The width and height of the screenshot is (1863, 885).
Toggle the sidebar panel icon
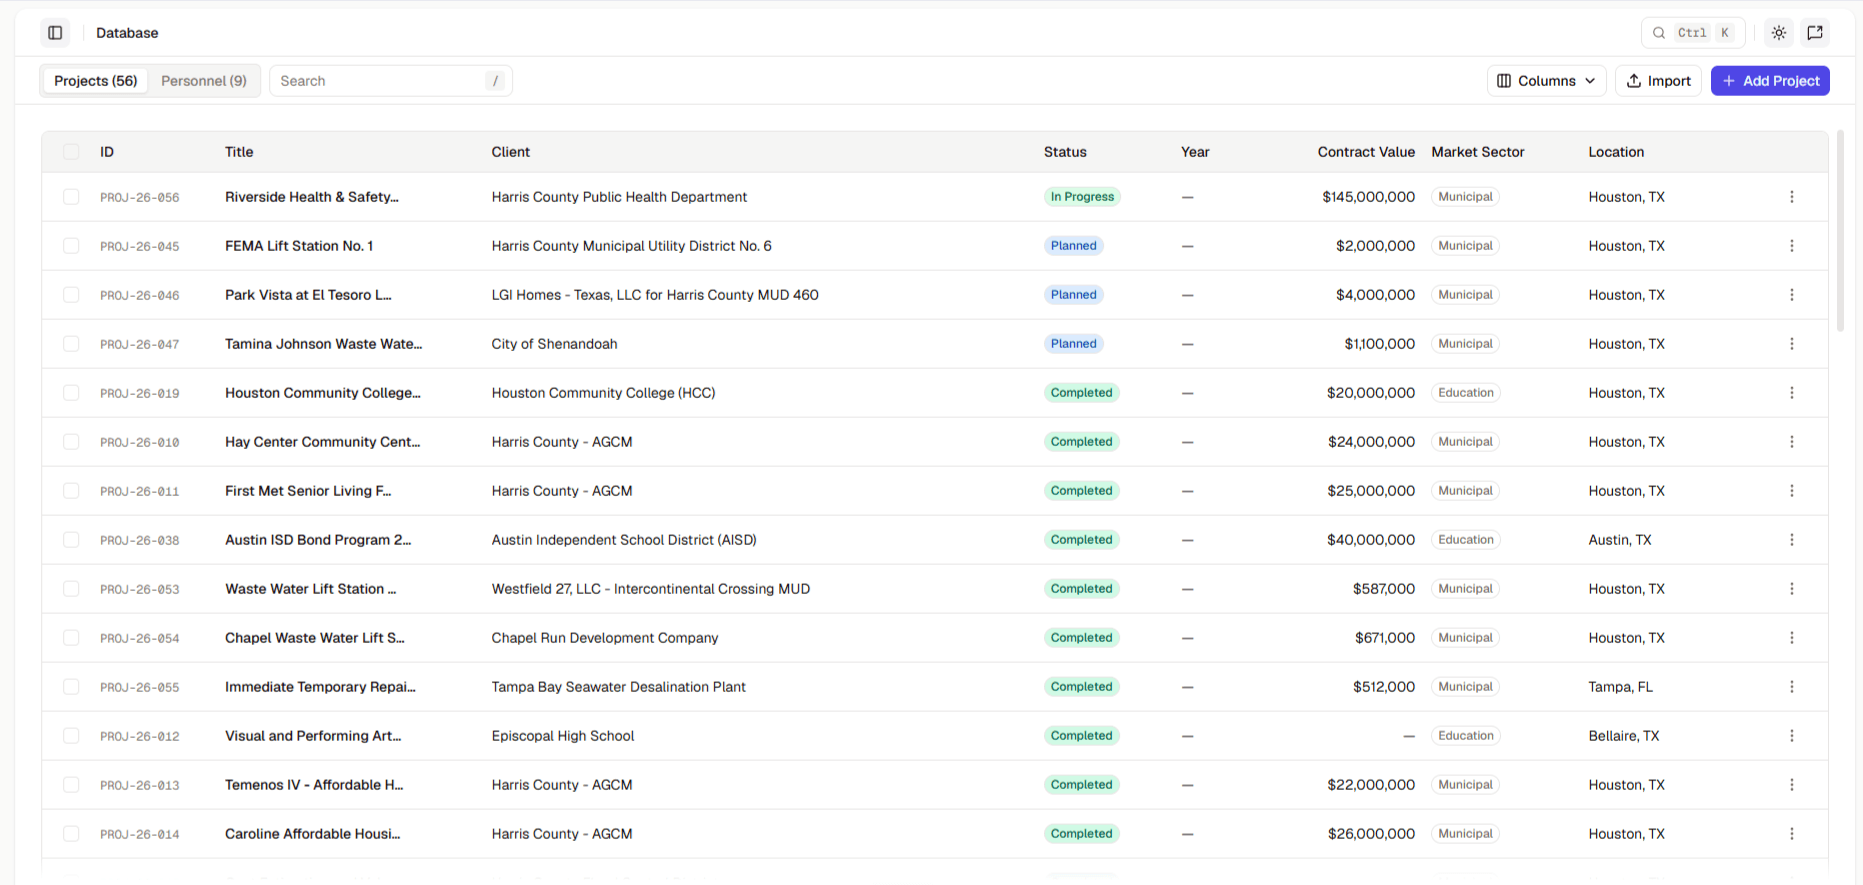(x=55, y=33)
